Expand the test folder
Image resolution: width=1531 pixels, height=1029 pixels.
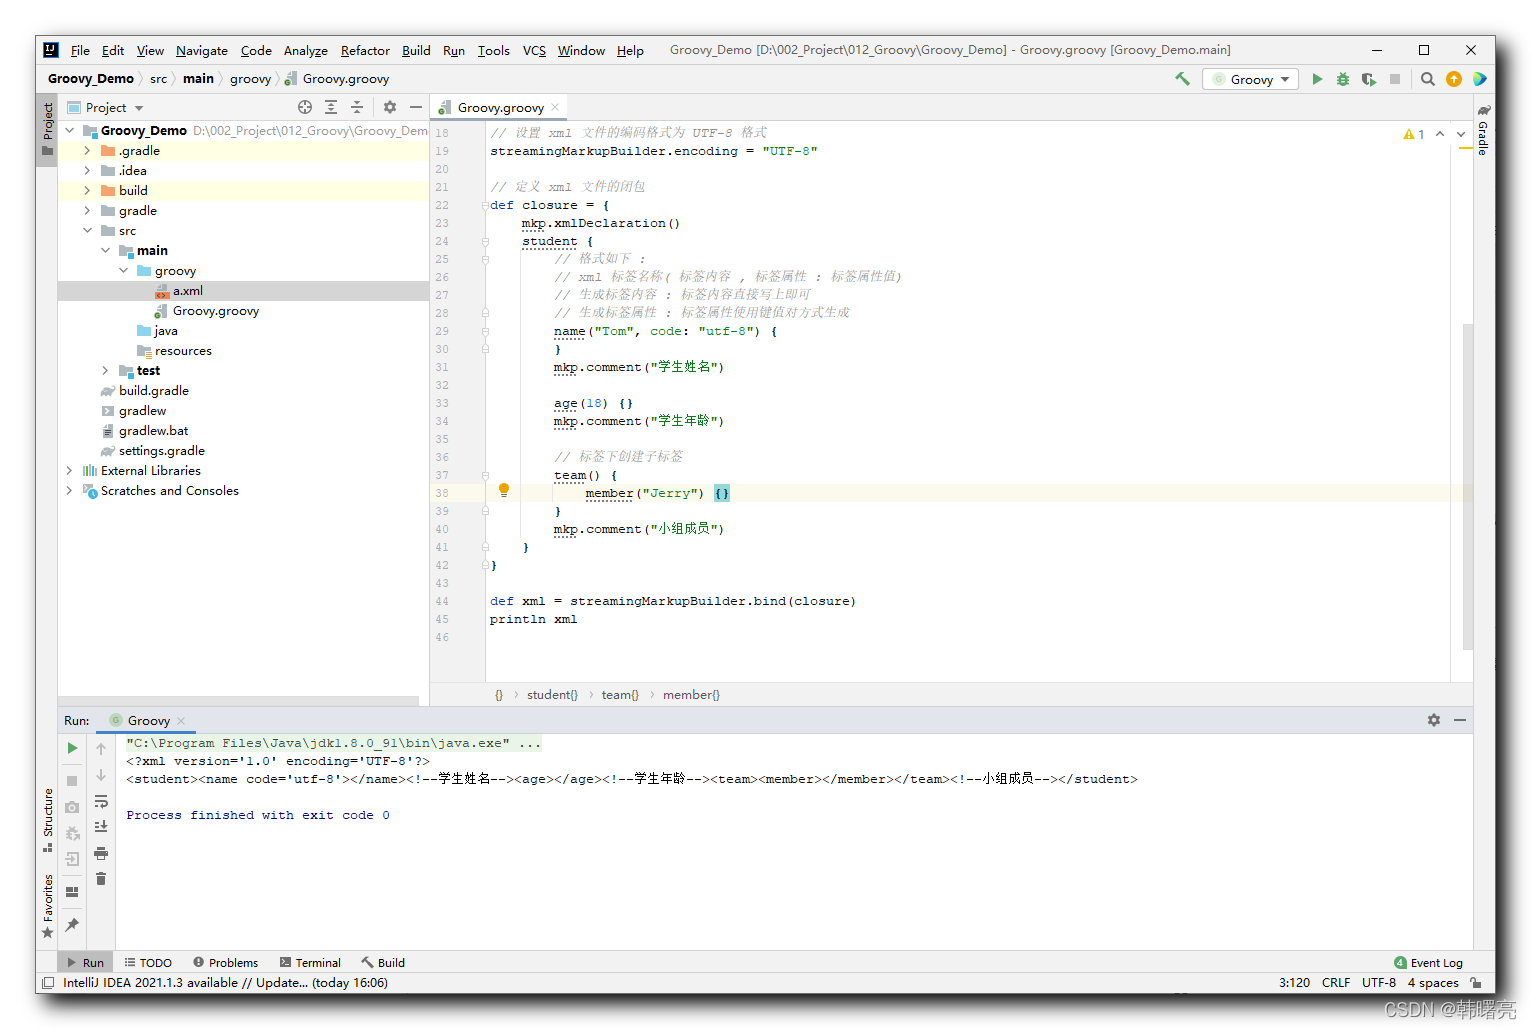106,371
